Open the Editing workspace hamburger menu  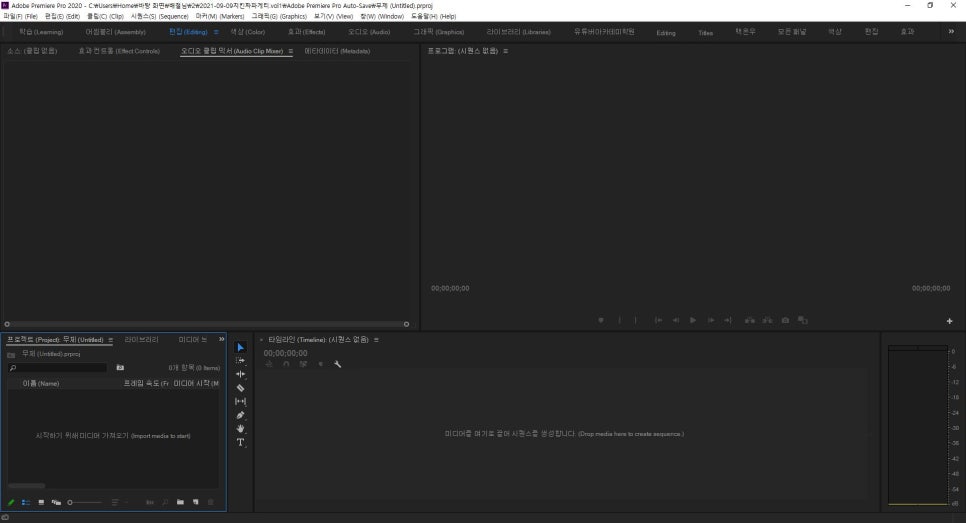(x=216, y=32)
